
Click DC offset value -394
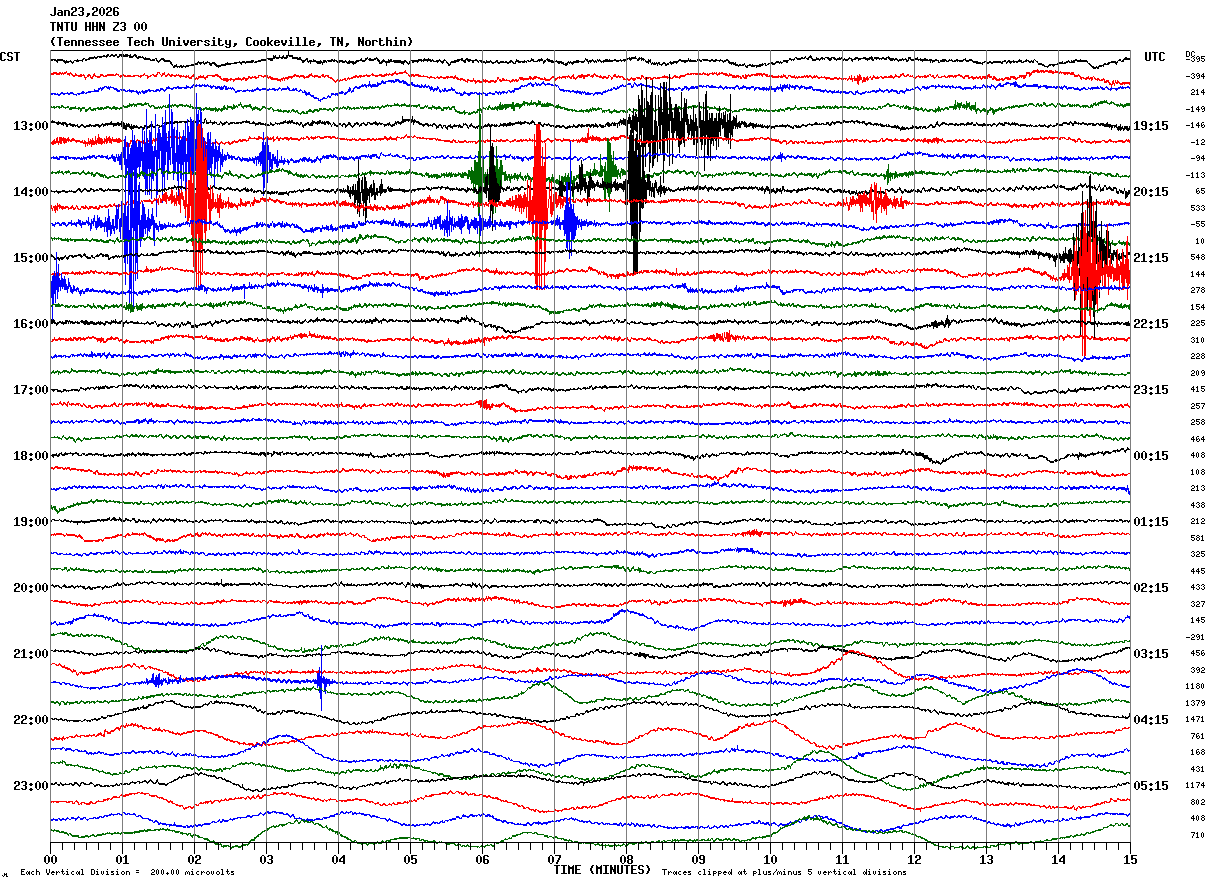(x=1195, y=76)
